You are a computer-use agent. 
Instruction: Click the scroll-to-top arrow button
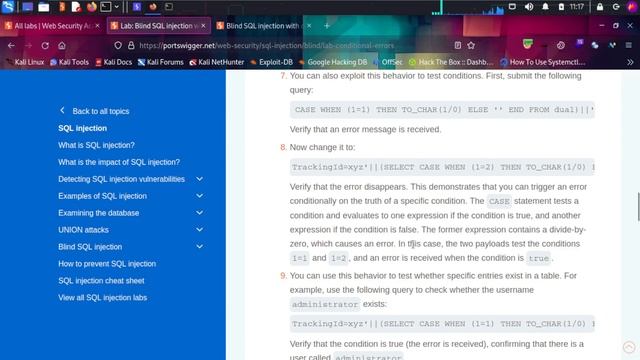629,347
